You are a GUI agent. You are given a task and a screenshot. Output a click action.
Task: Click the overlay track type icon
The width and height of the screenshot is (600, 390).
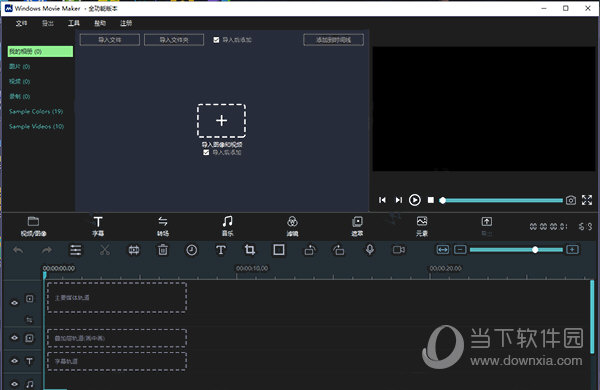(x=29, y=338)
